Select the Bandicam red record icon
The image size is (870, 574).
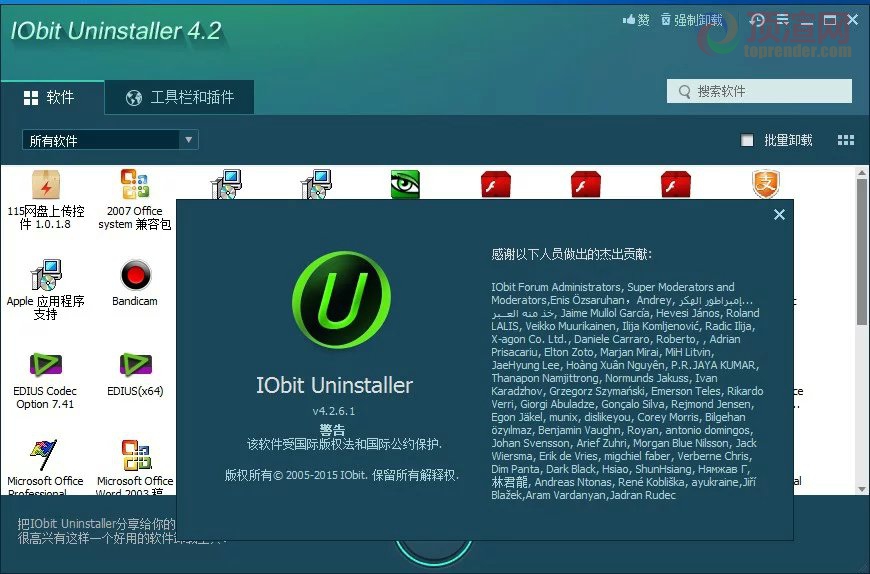135,275
